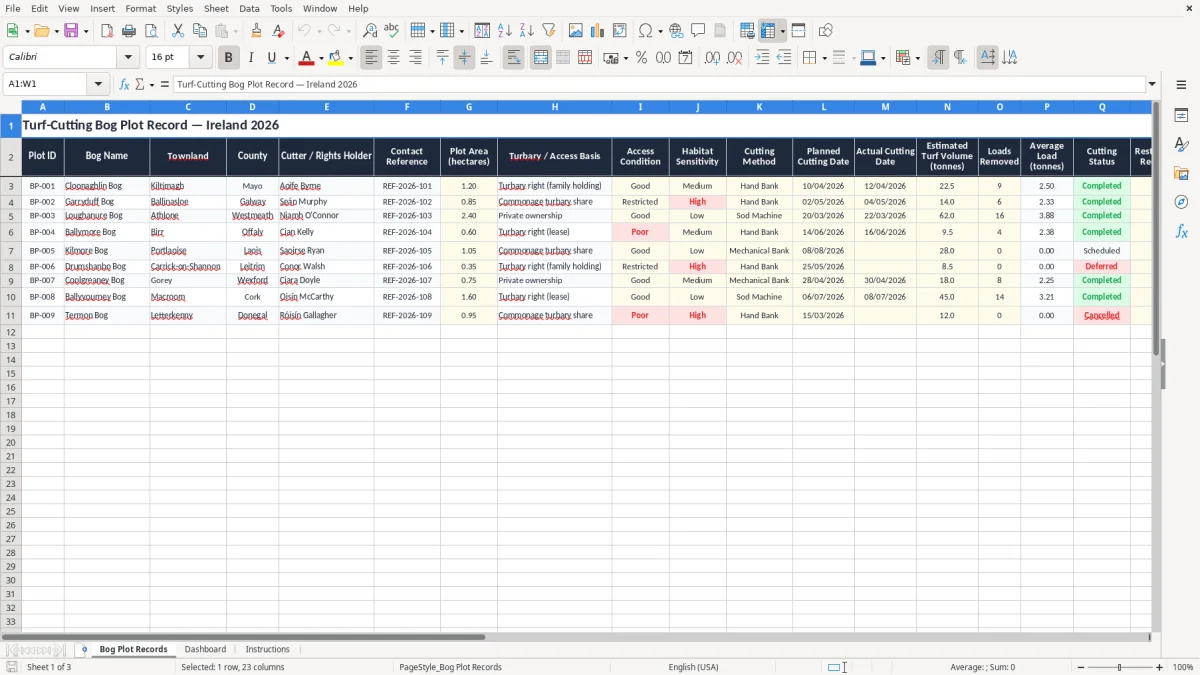Adjust the zoom slider
Image resolution: width=1200 pixels, height=675 pixels.
1120,667
